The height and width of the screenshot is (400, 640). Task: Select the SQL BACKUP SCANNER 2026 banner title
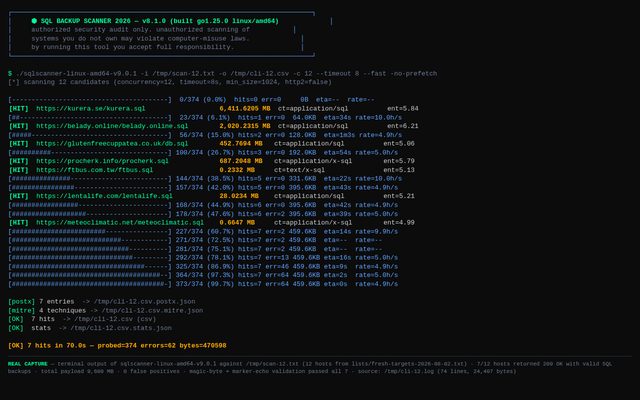160,21
